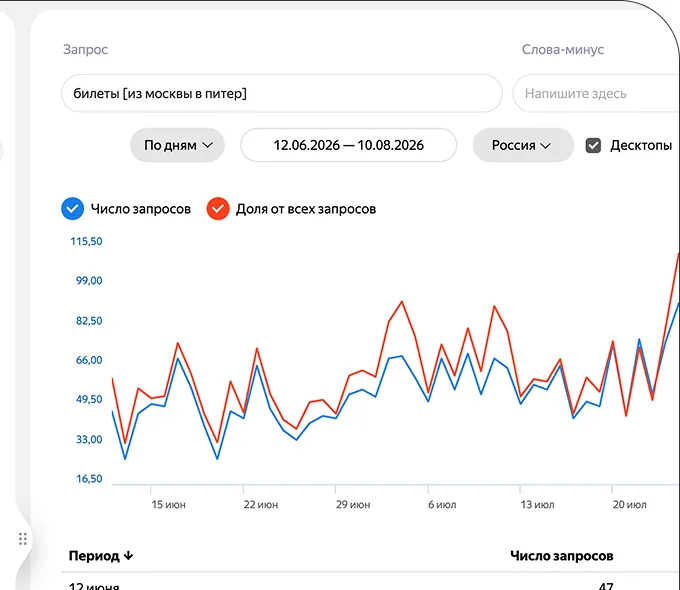The image size is (680, 590).
Task: Click the "Запрос" field label
Action: (x=85, y=49)
